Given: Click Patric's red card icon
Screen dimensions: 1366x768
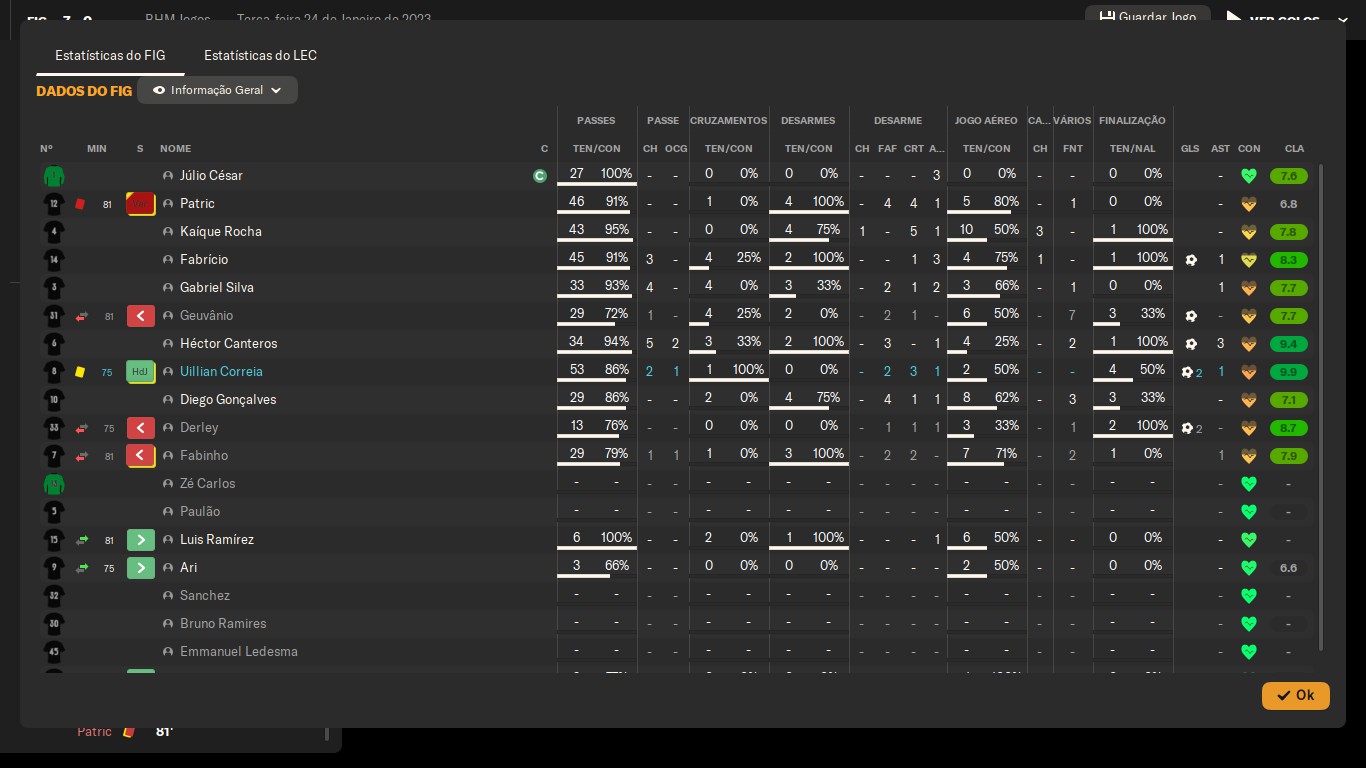Looking at the screenshot, I should pos(80,204).
